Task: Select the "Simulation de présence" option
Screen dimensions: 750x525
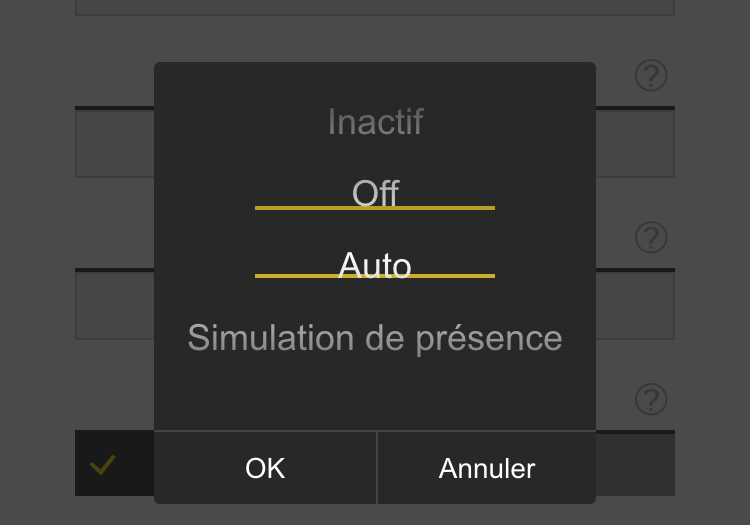Action: coord(375,338)
